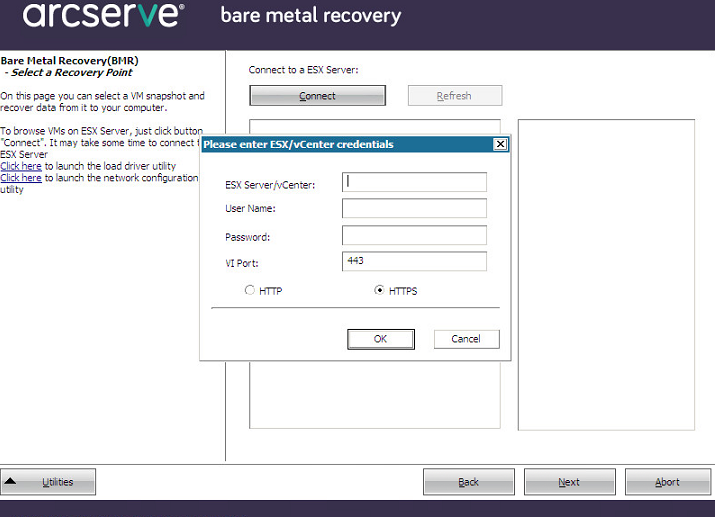The width and height of the screenshot is (715, 517).
Task: Go Back to the previous step
Action: click(469, 482)
